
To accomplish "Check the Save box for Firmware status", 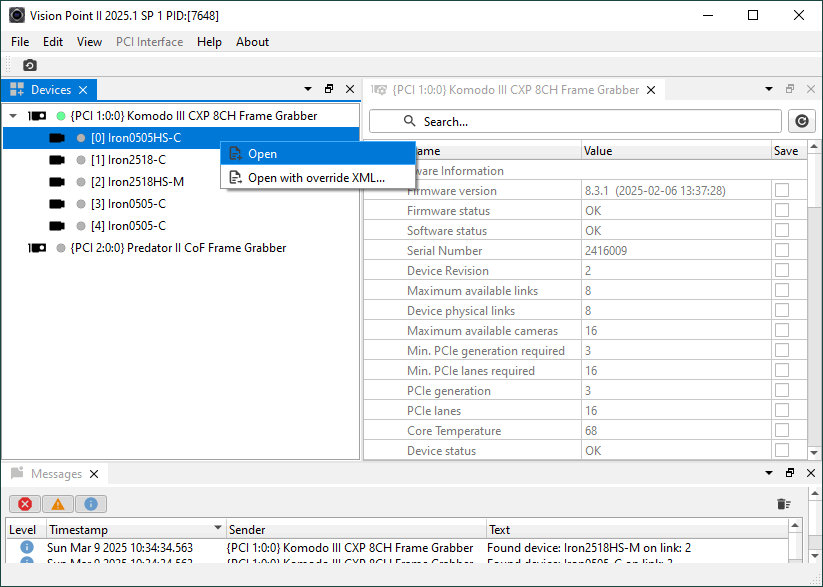I will pyautogui.click(x=781, y=211).
